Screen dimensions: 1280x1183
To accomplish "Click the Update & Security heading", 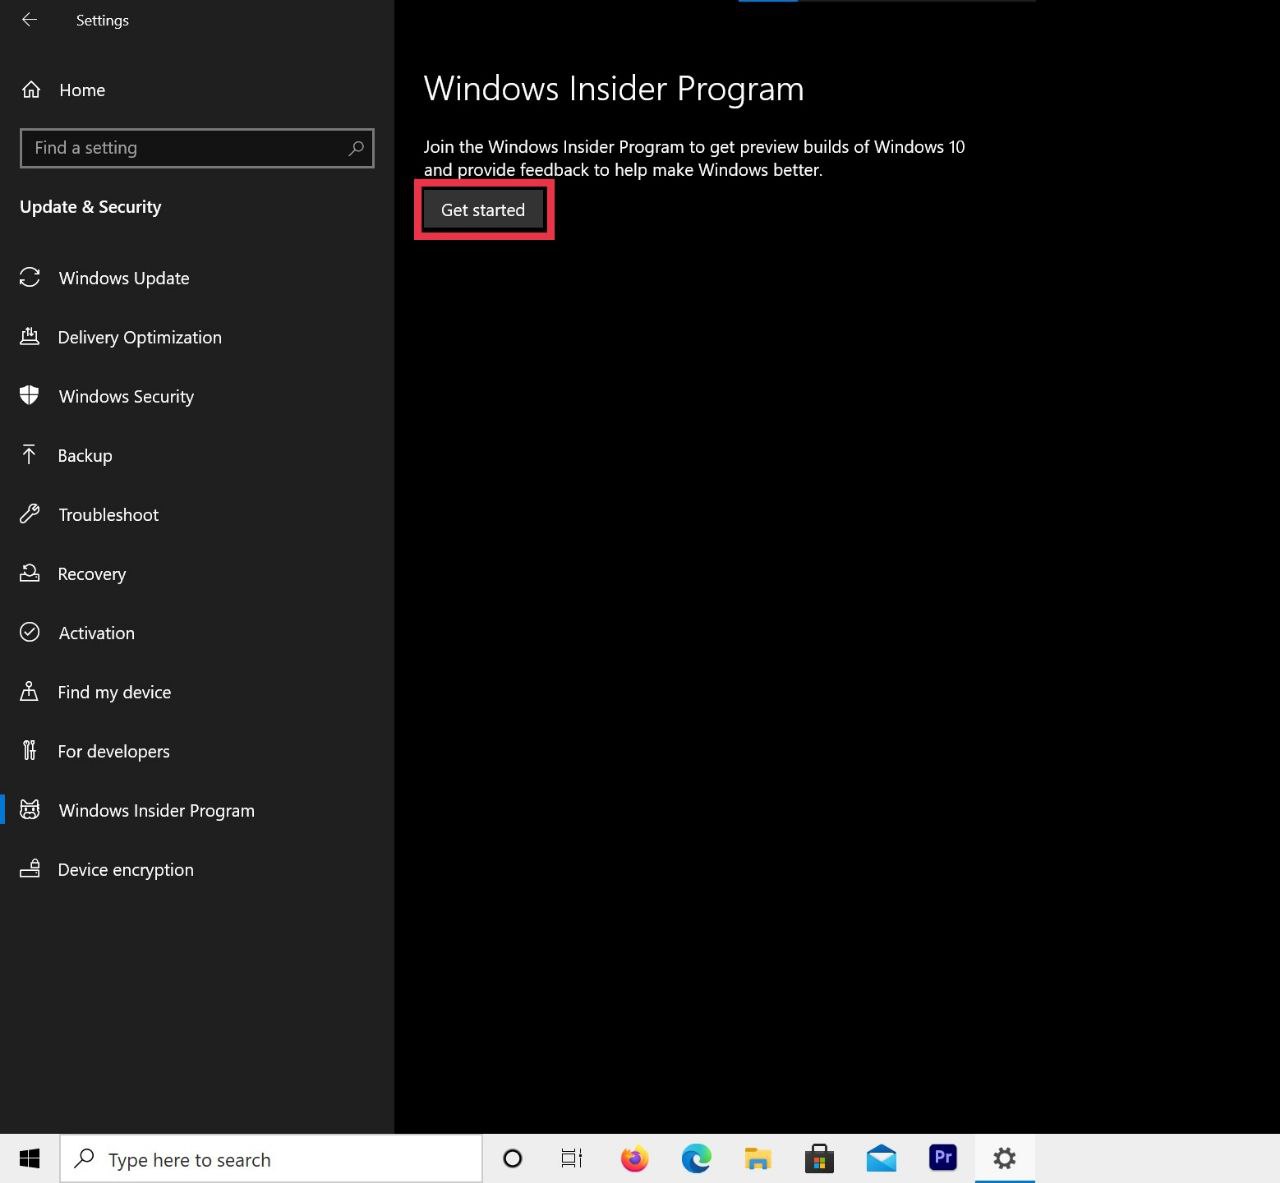I will pyautogui.click(x=91, y=207).
